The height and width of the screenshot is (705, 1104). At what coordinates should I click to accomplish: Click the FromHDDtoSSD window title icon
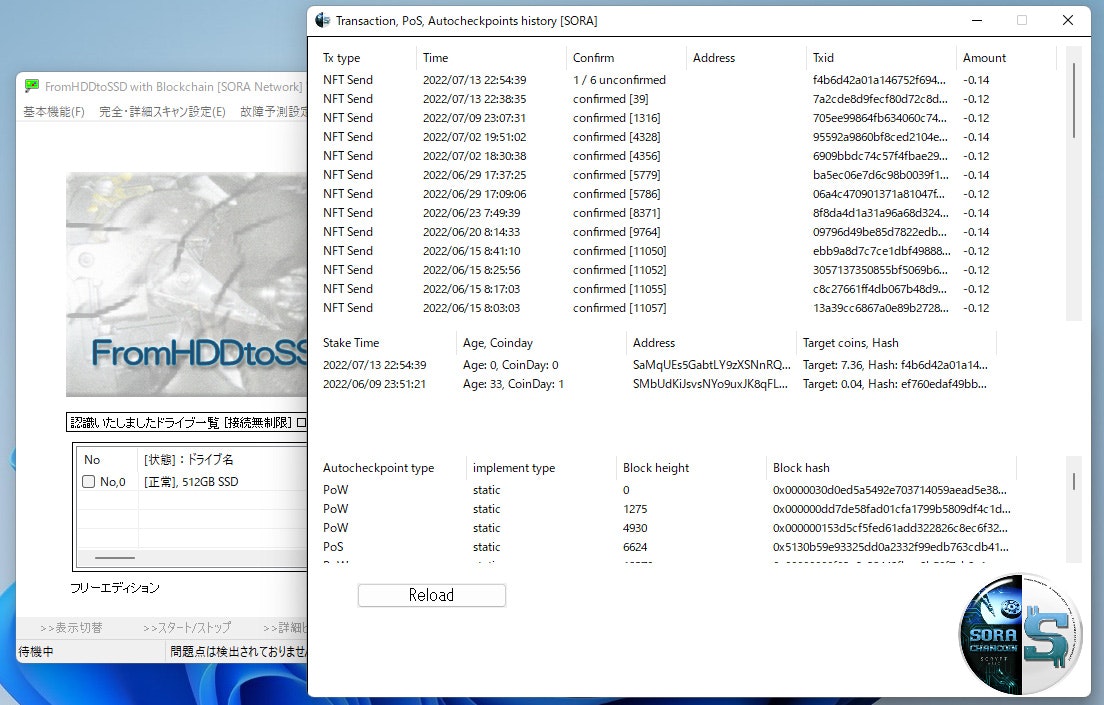click(x=32, y=86)
